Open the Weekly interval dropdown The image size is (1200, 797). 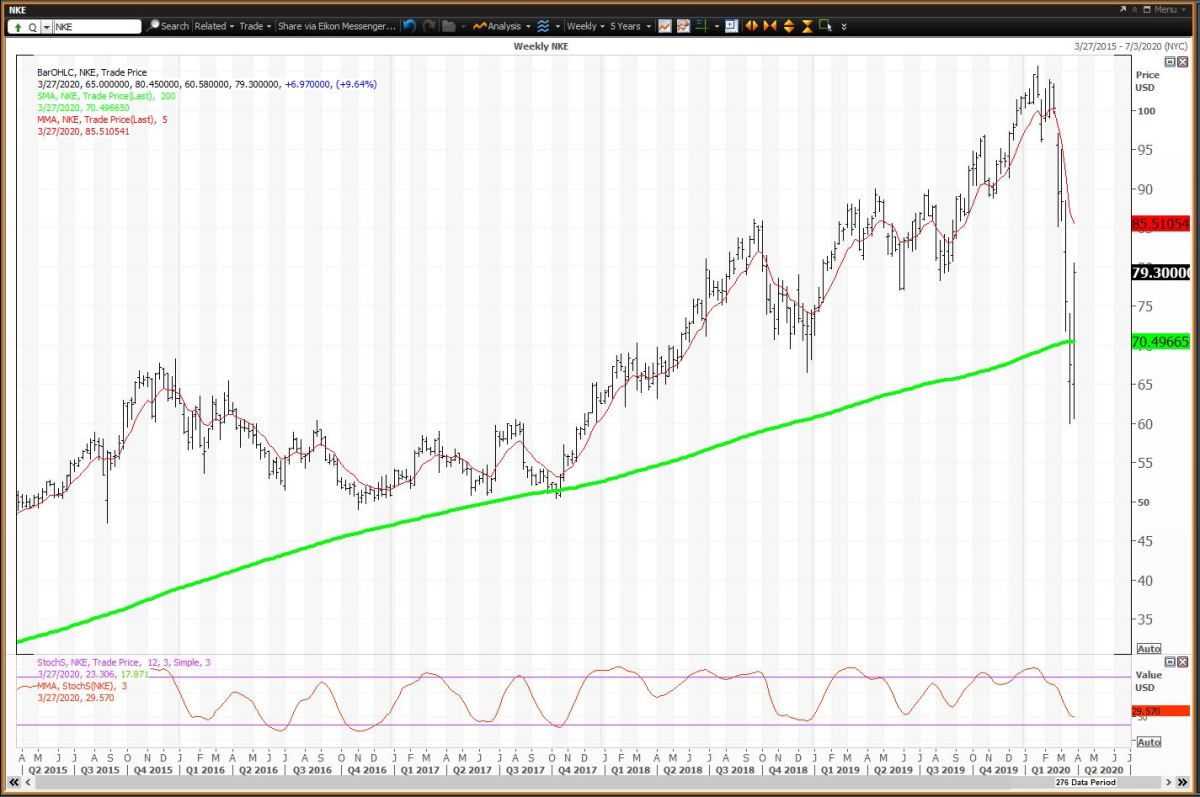click(584, 26)
